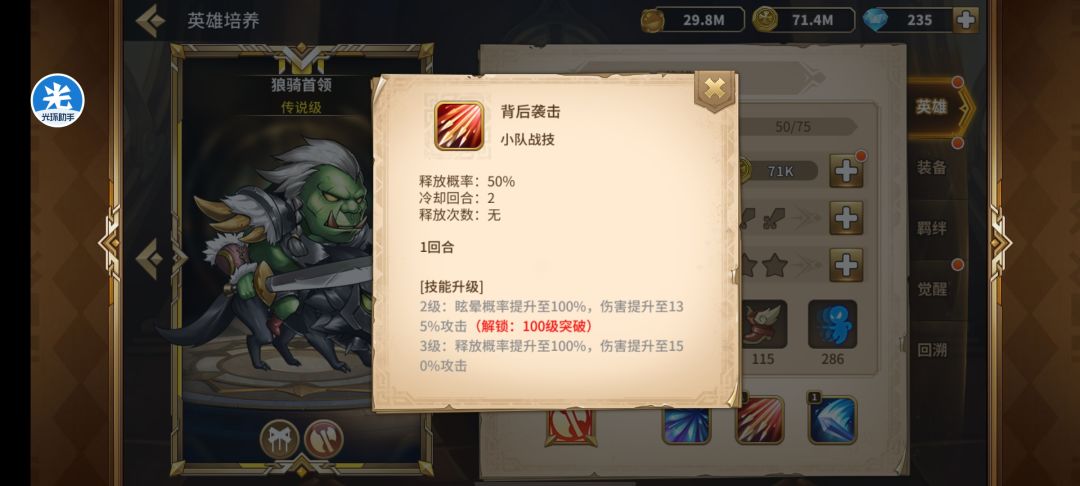Switch to the 装备 tab

coord(932,167)
